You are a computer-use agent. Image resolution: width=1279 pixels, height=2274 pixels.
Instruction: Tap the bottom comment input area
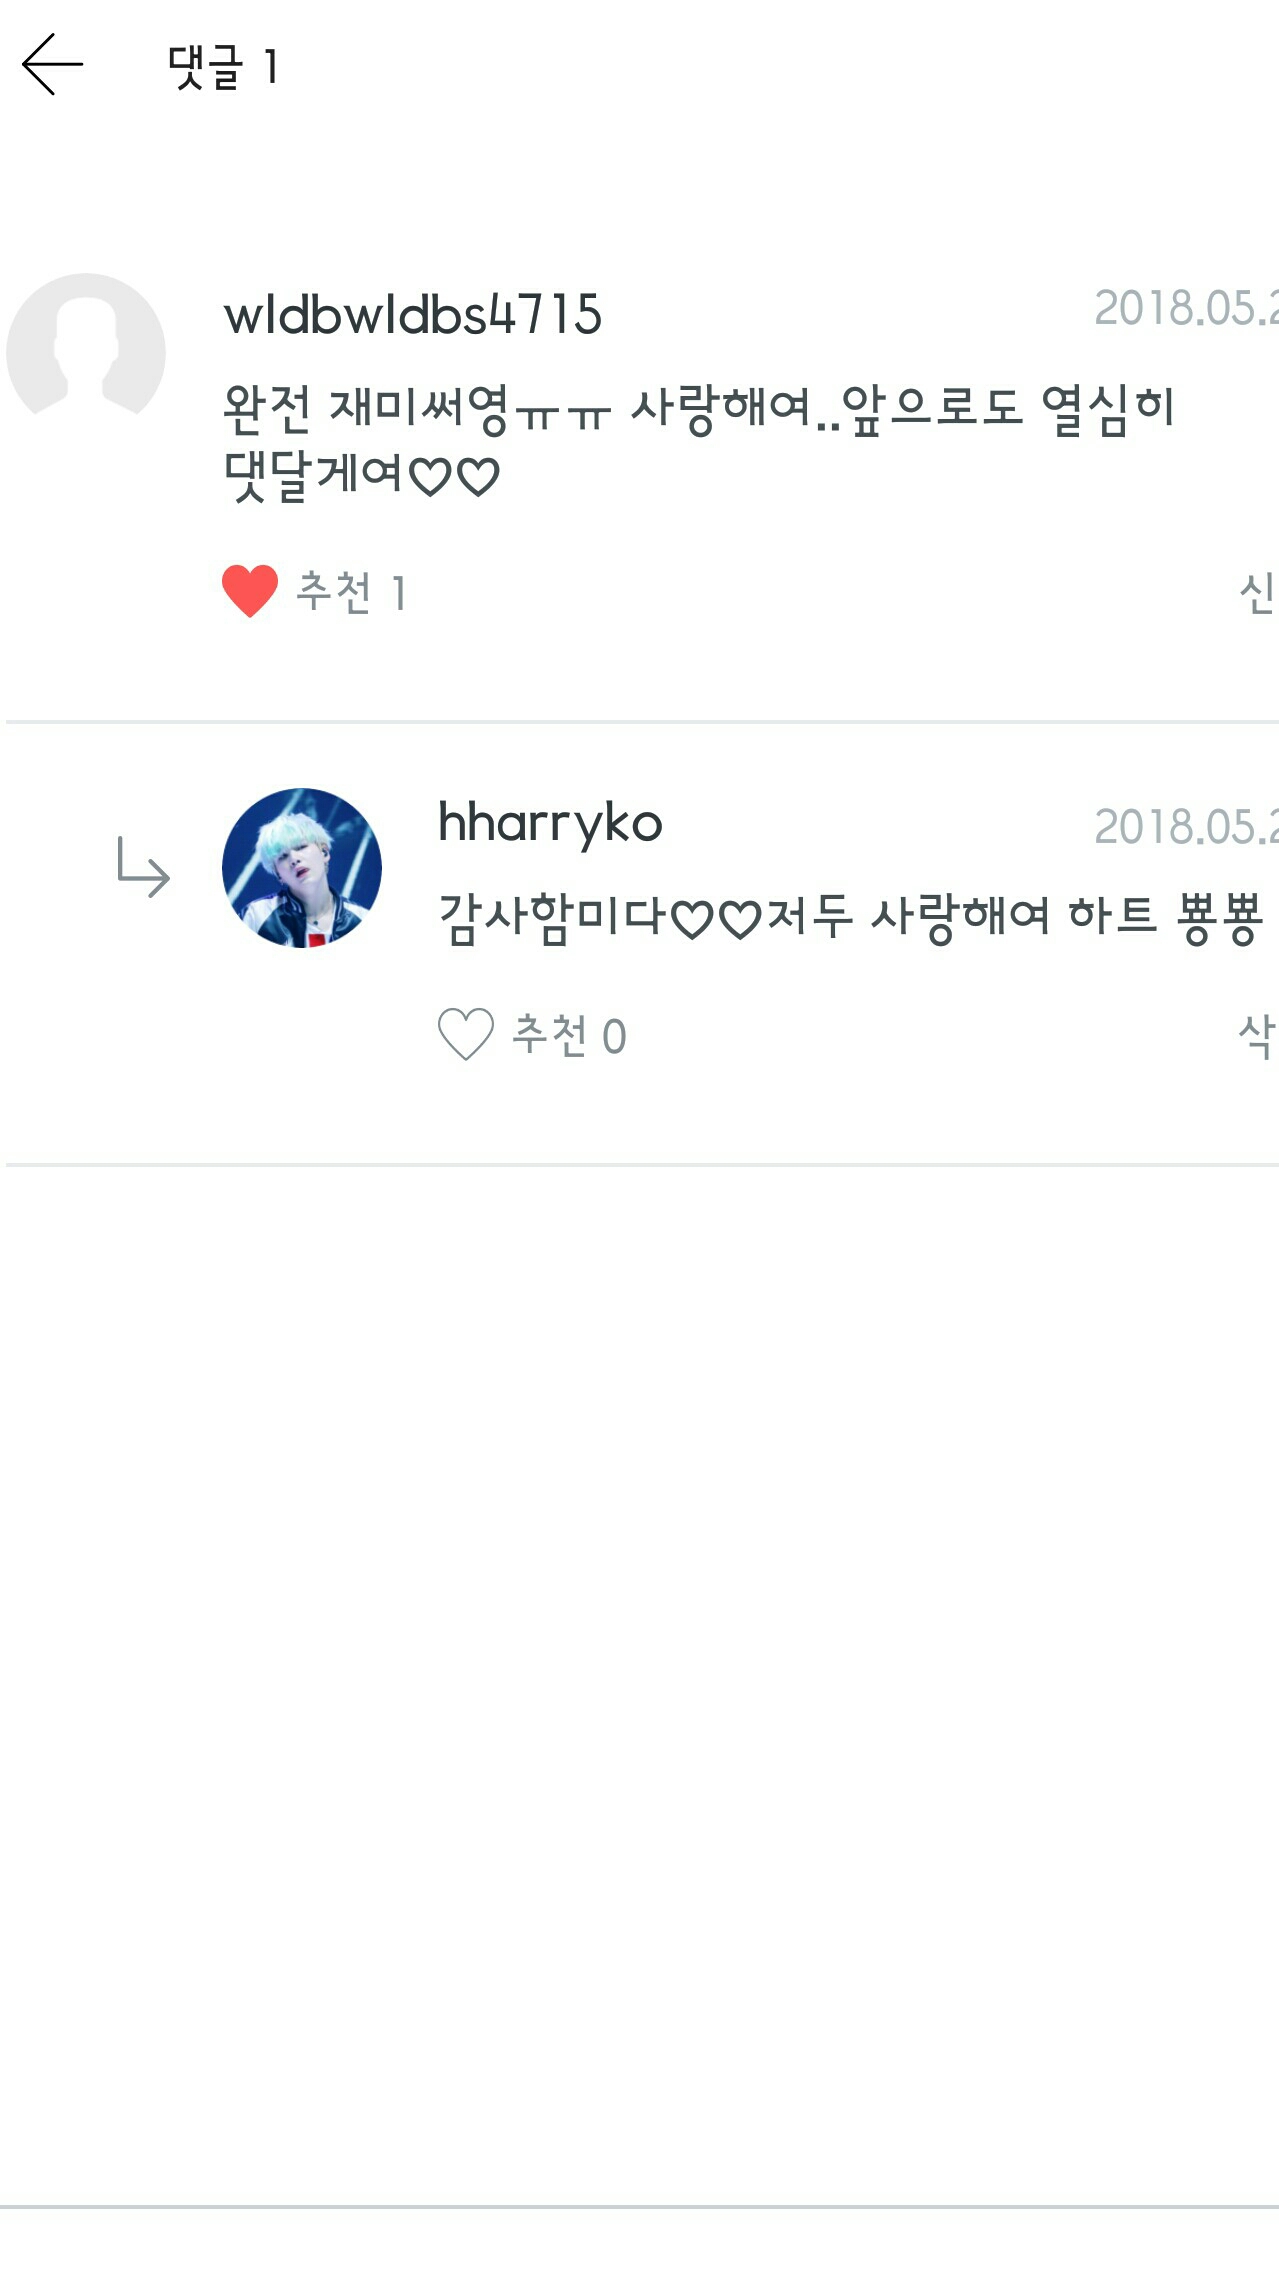(x=639, y=2241)
